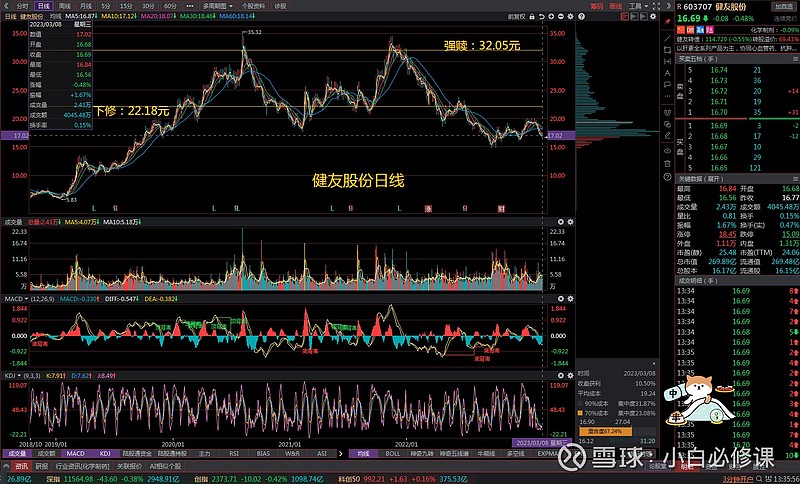This screenshot has width=800, height=484.
Task: Switch to 周线 weekly chart tab
Action: tap(65, 6)
